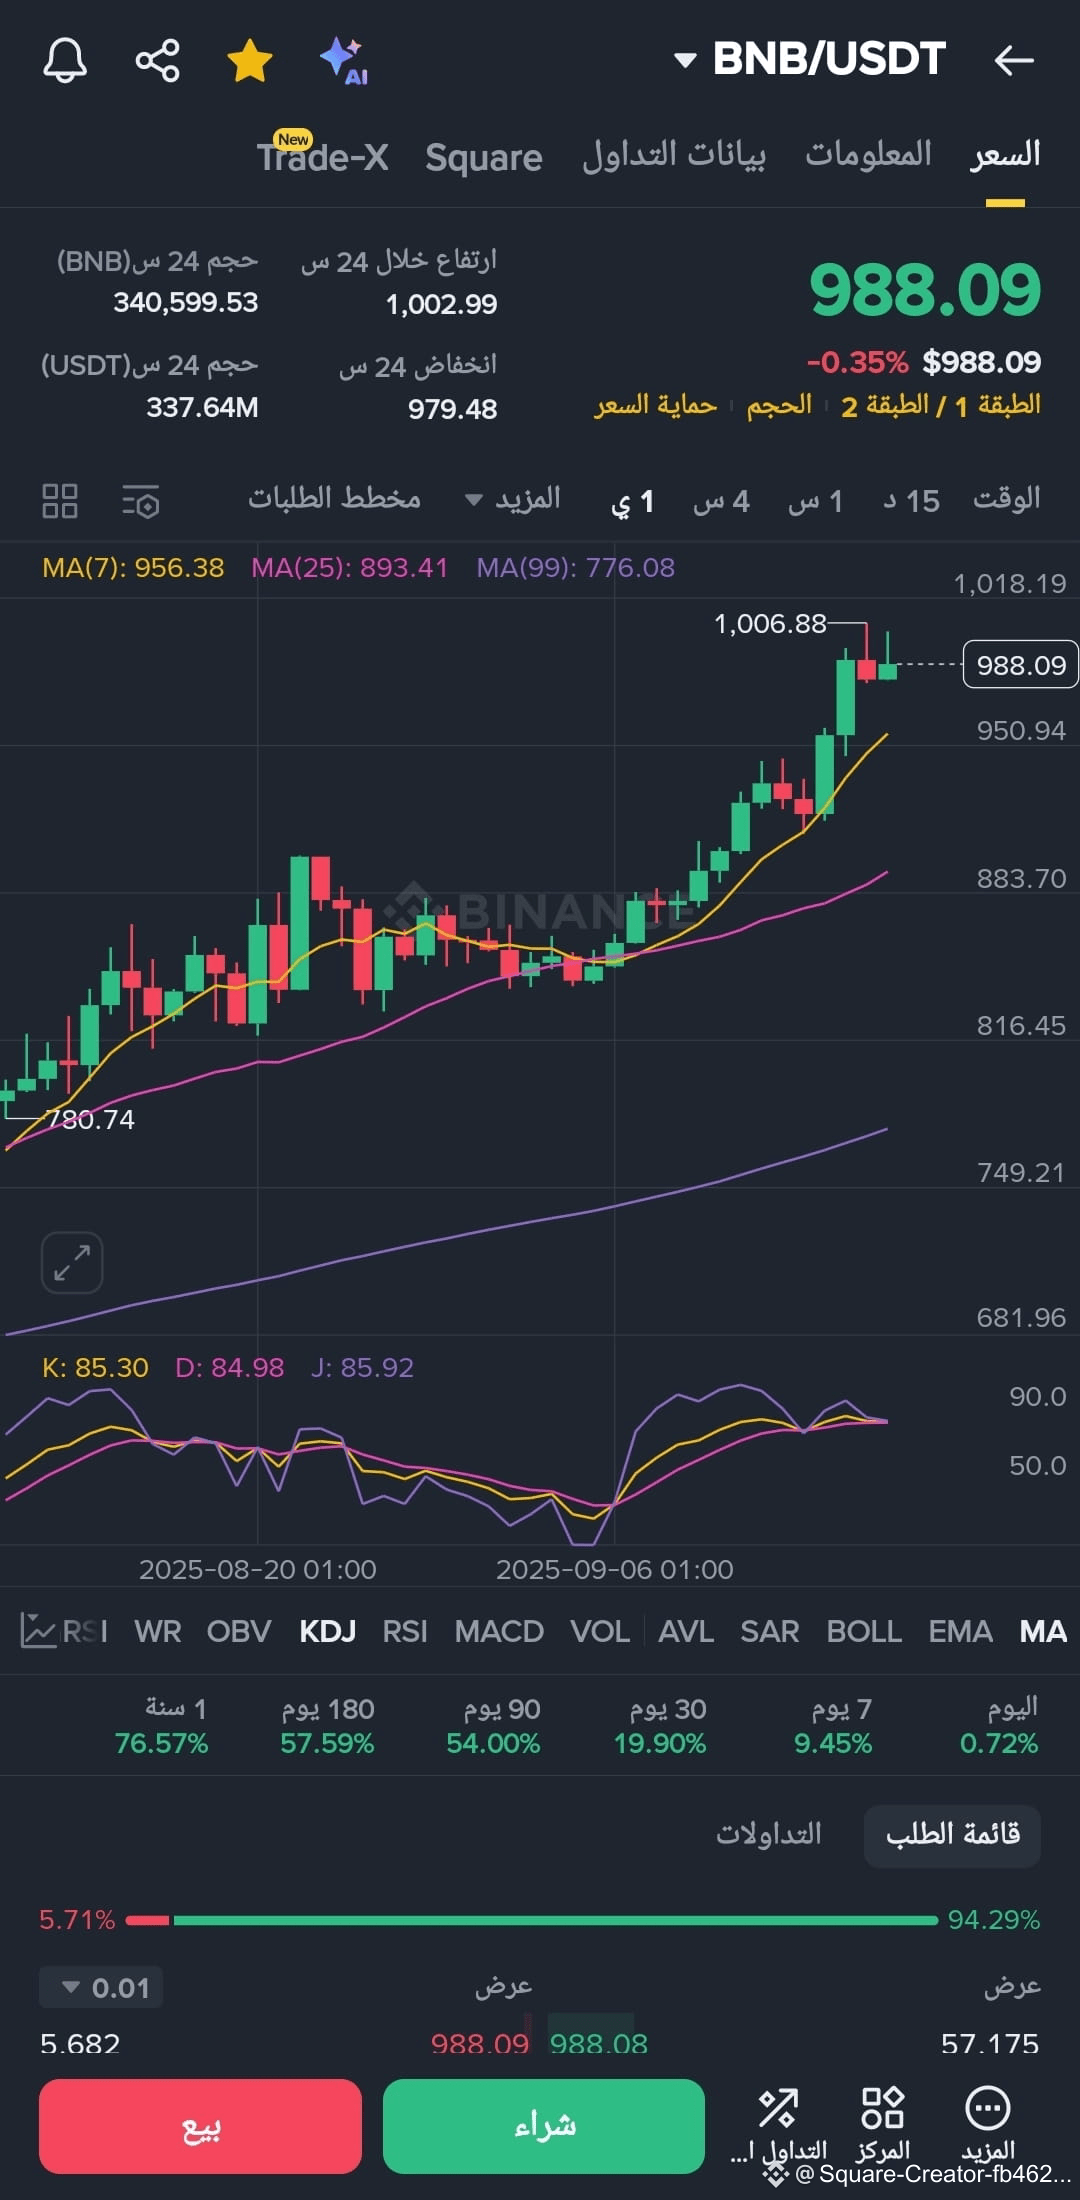Open the BNB/USDT pair dropdown

pyautogui.click(x=810, y=59)
